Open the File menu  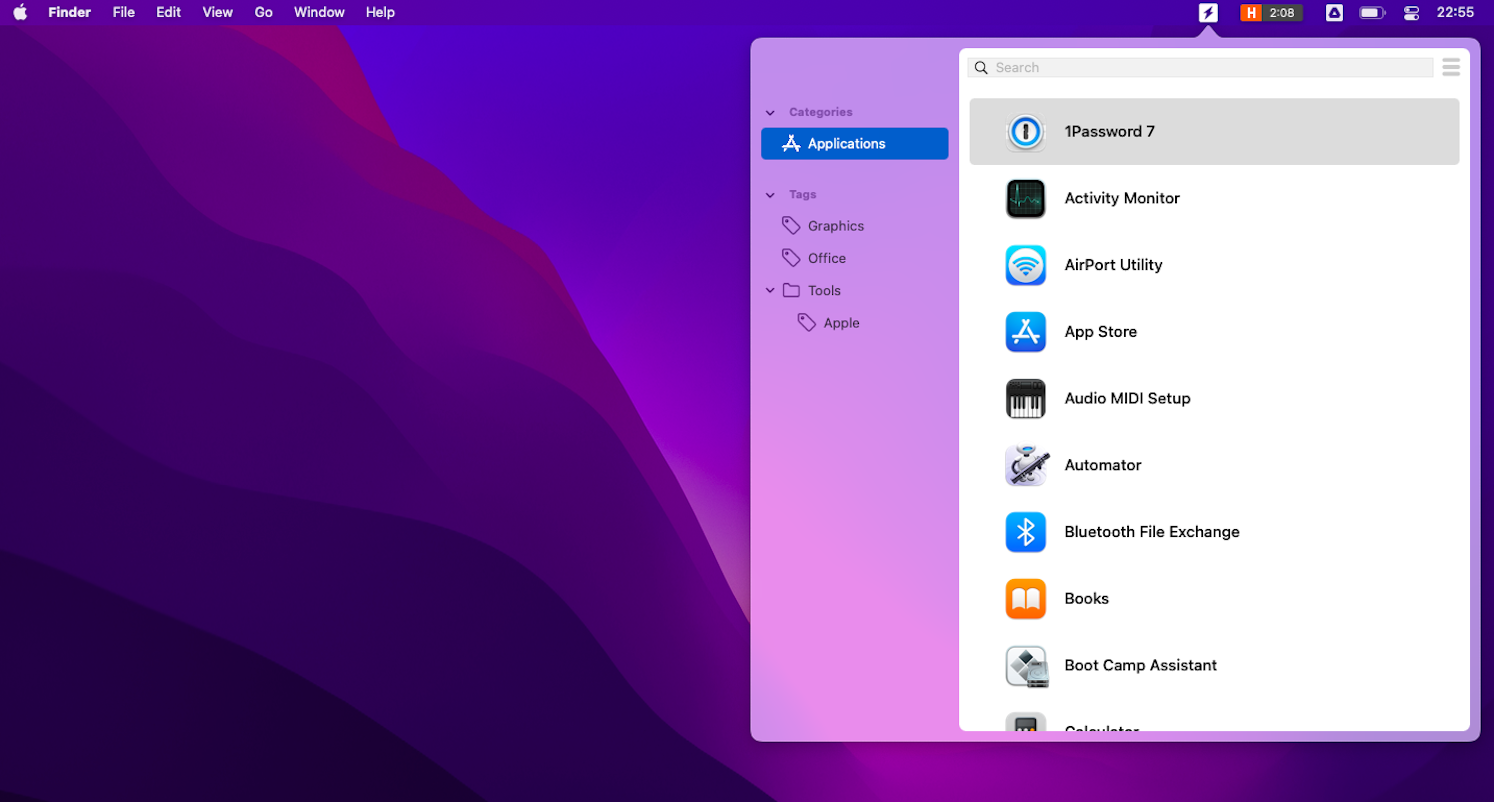coord(123,12)
